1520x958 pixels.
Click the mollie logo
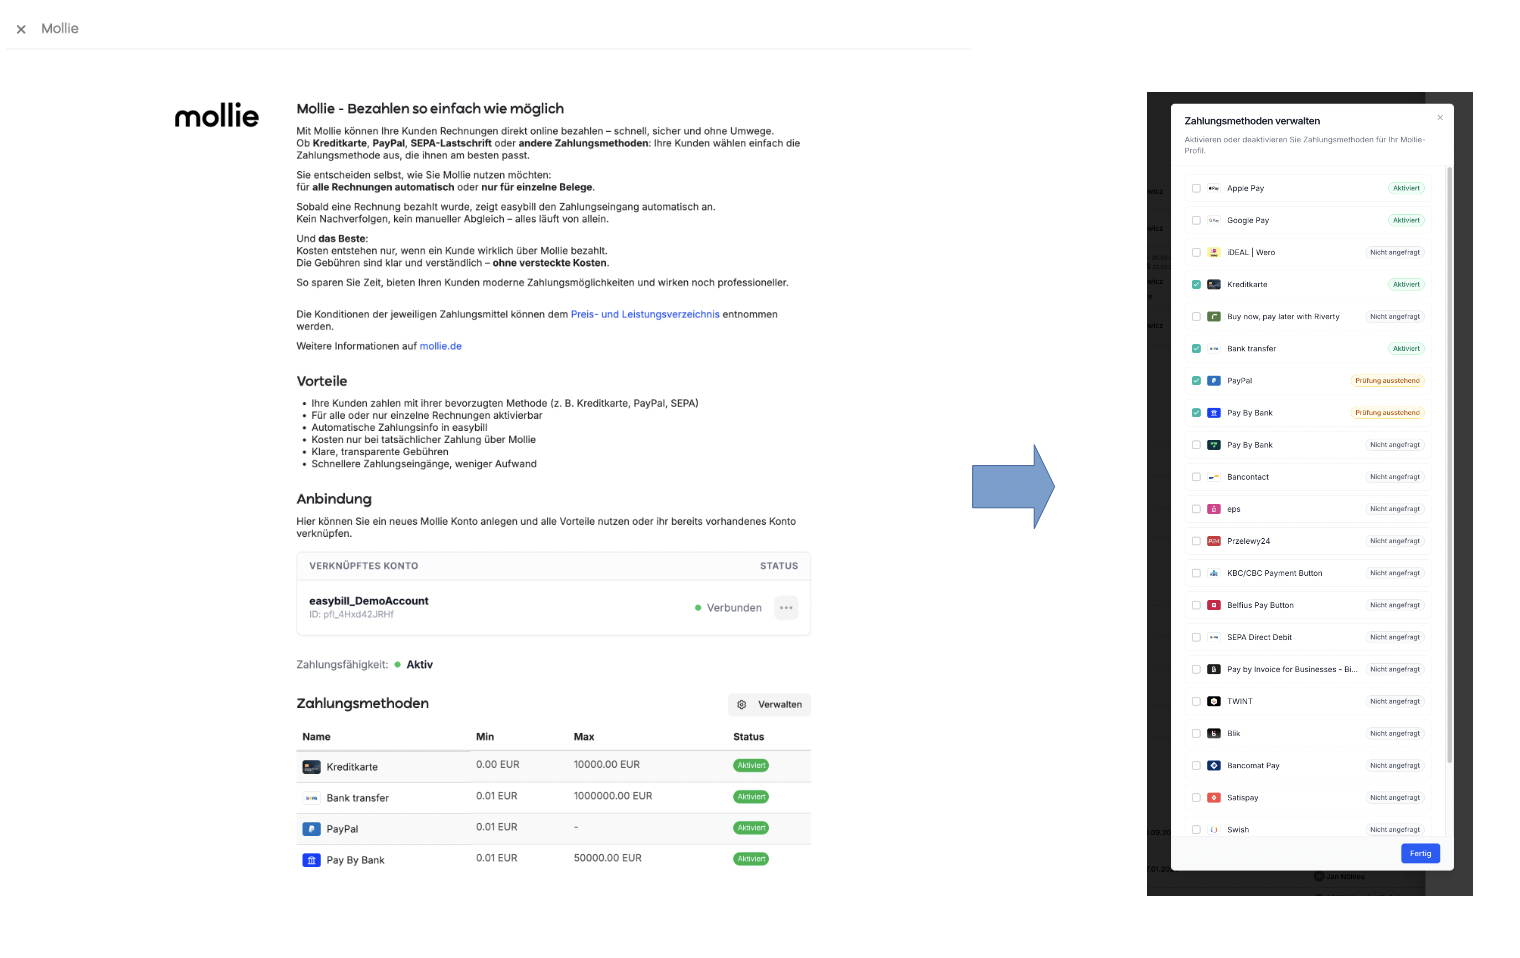216,116
